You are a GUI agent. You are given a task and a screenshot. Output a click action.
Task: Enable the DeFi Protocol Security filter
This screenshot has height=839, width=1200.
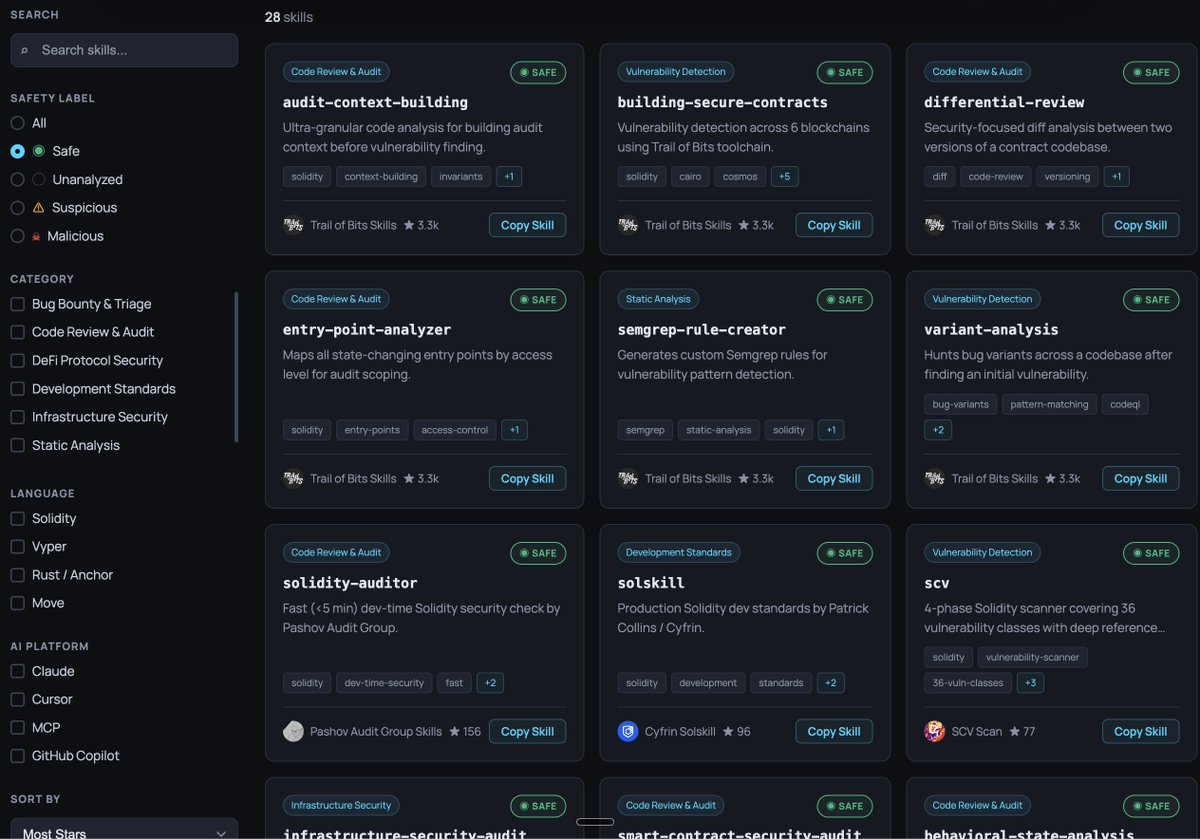point(17,360)
